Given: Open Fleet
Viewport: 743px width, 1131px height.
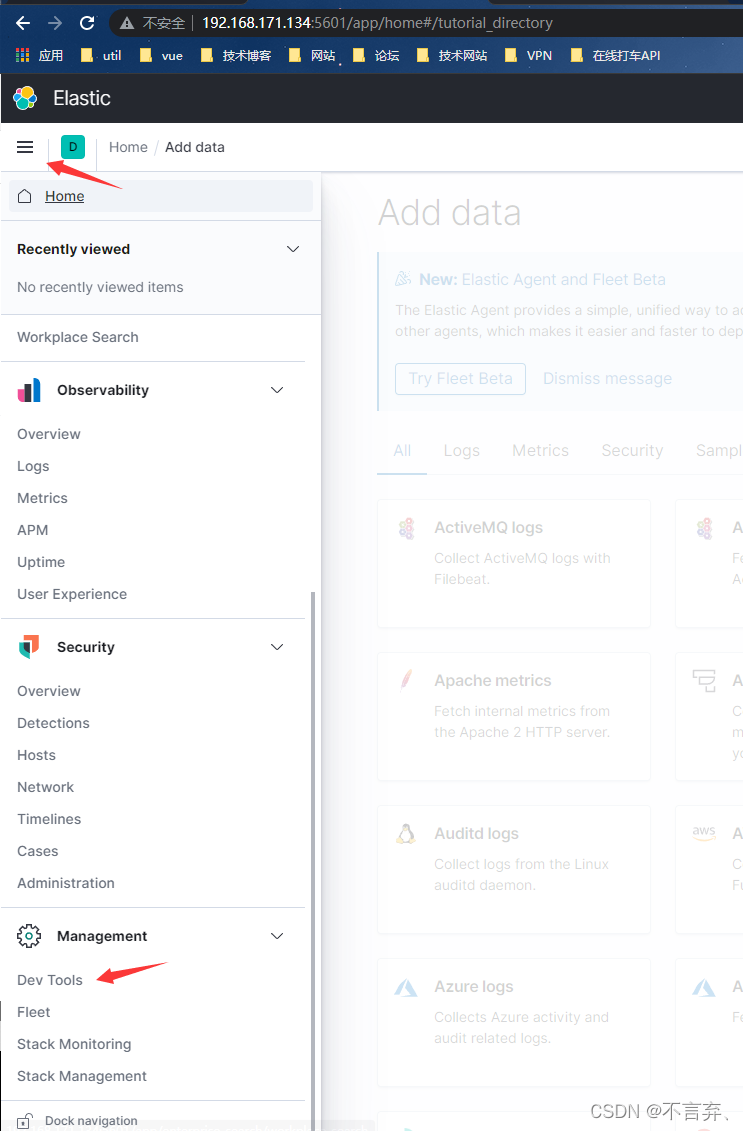Looking at the screenshot, I should pos(34,1012).
